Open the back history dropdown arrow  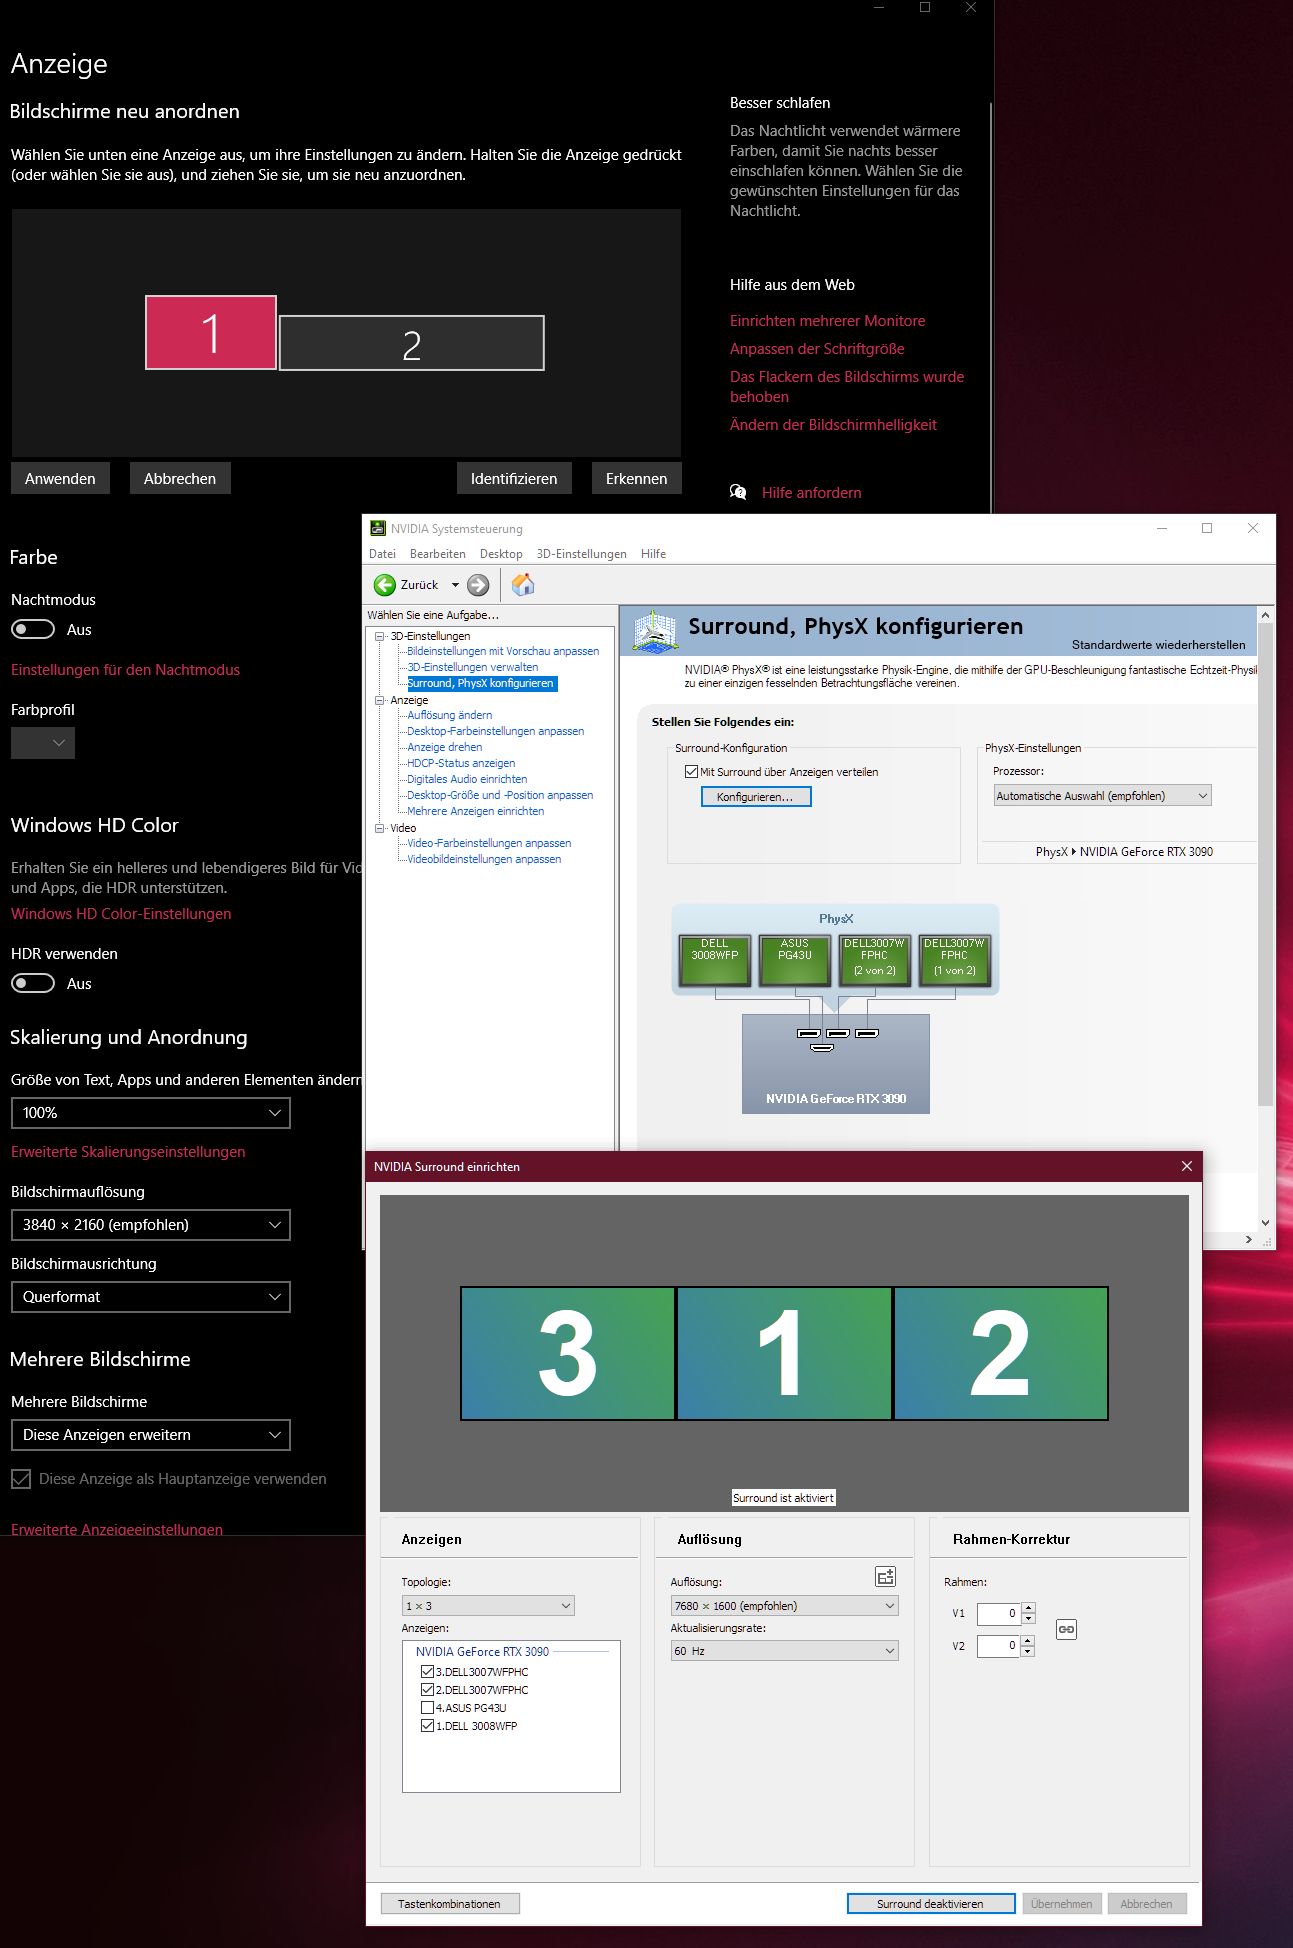tap(455, 585)
